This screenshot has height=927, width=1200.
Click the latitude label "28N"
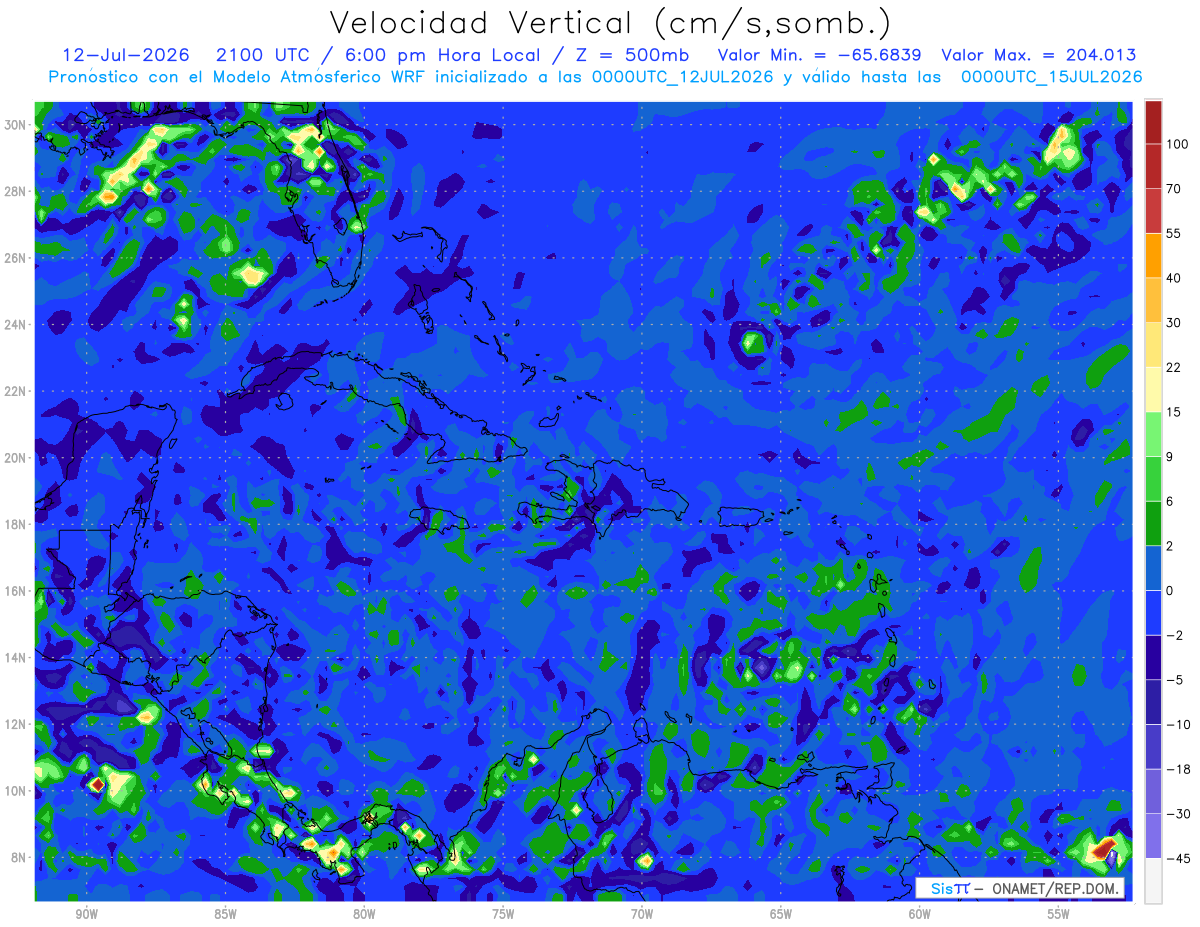click(x=14, y=191)
